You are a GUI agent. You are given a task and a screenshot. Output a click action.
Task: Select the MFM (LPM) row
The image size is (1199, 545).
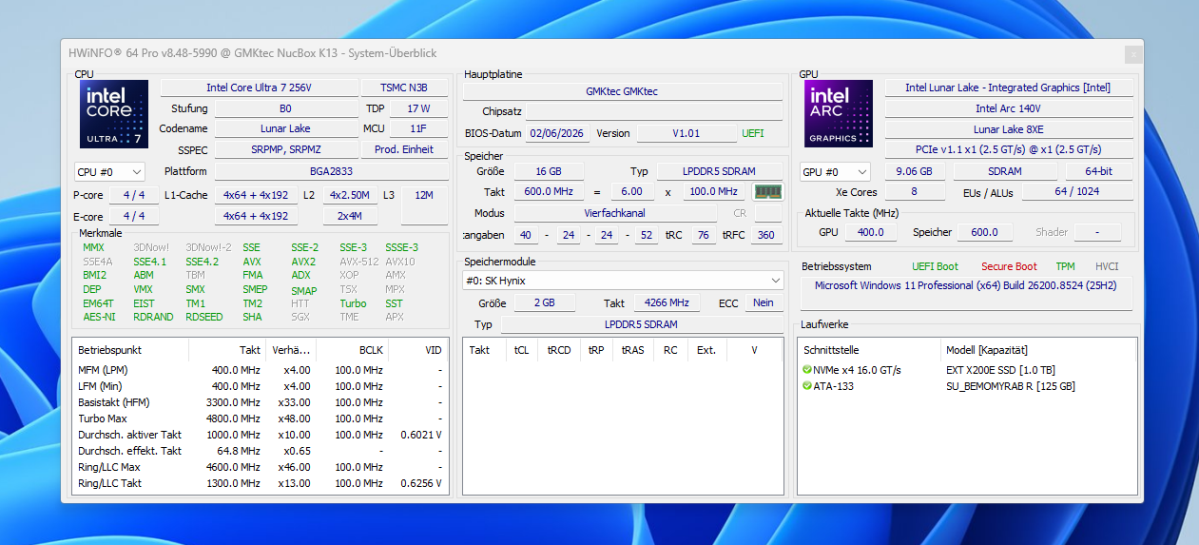pos(260,370)
